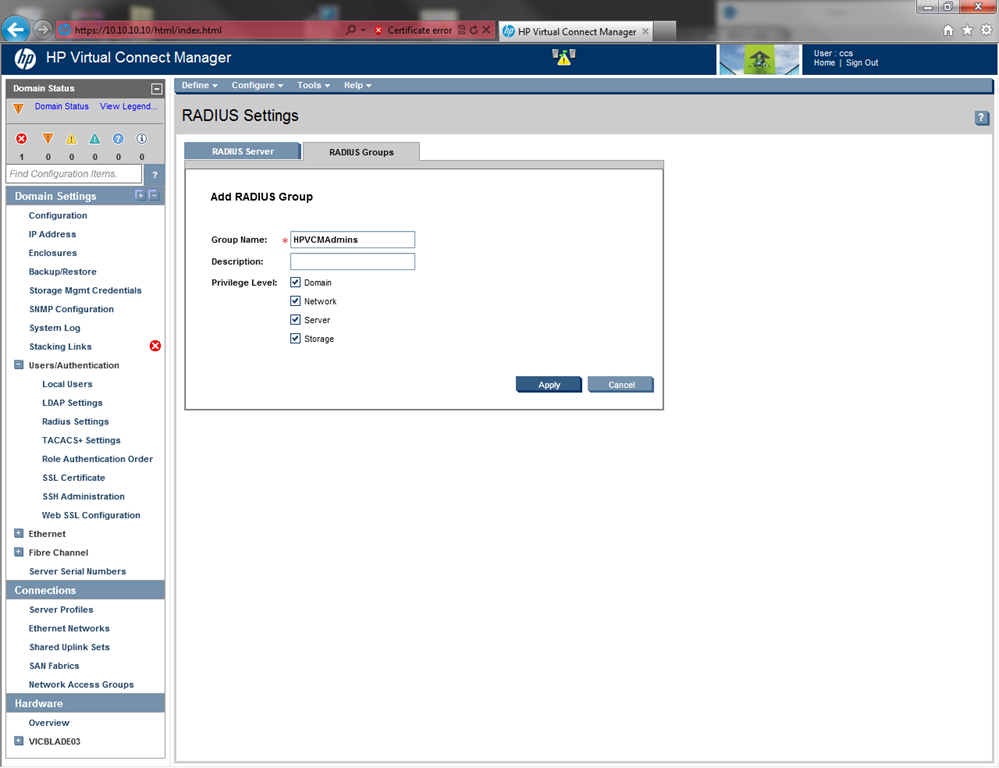Click the red error icon beside Stacking Links
This screenshot has height=768, width=999.
coord(155,346)
